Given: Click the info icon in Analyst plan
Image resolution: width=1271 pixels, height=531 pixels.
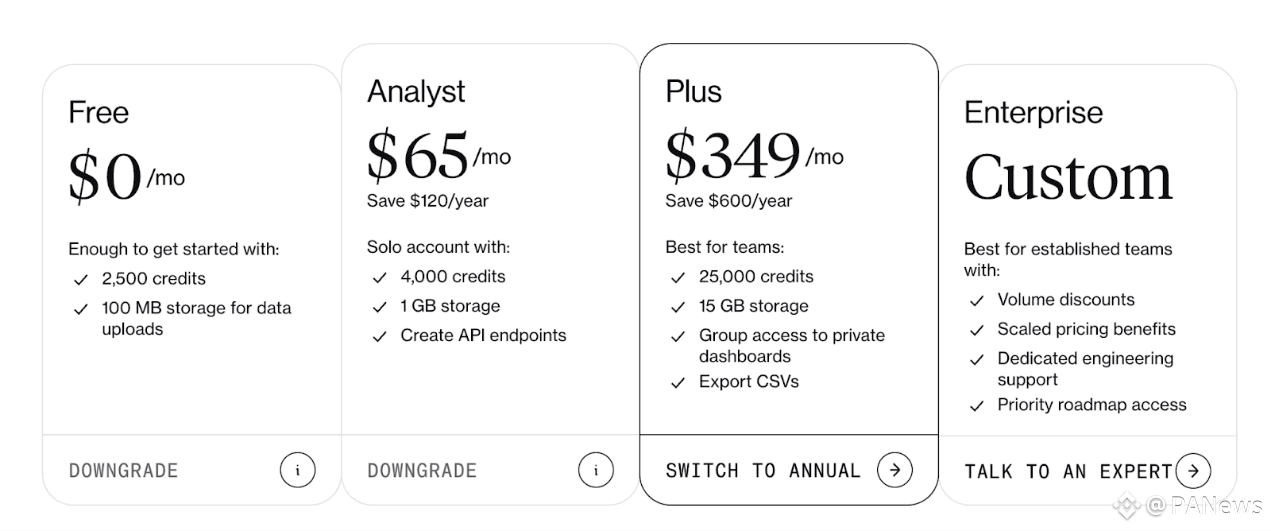Looking at the screenshot, I should tap(596, 470).
